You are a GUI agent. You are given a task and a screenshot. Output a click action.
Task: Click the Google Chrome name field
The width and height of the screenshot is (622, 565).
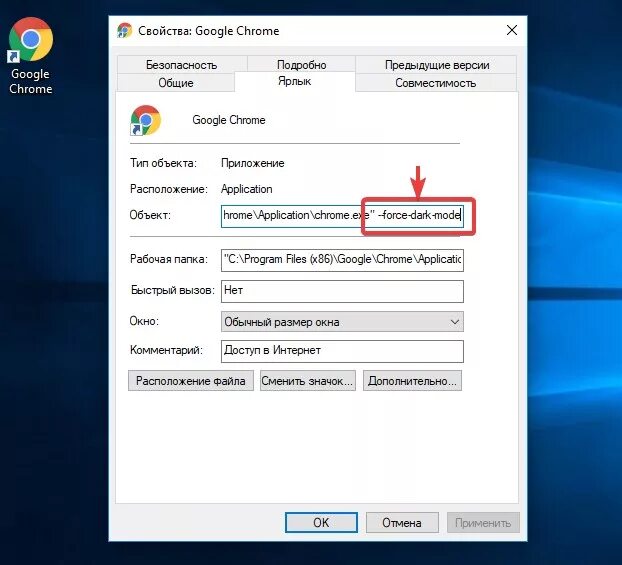coord(229,120)
